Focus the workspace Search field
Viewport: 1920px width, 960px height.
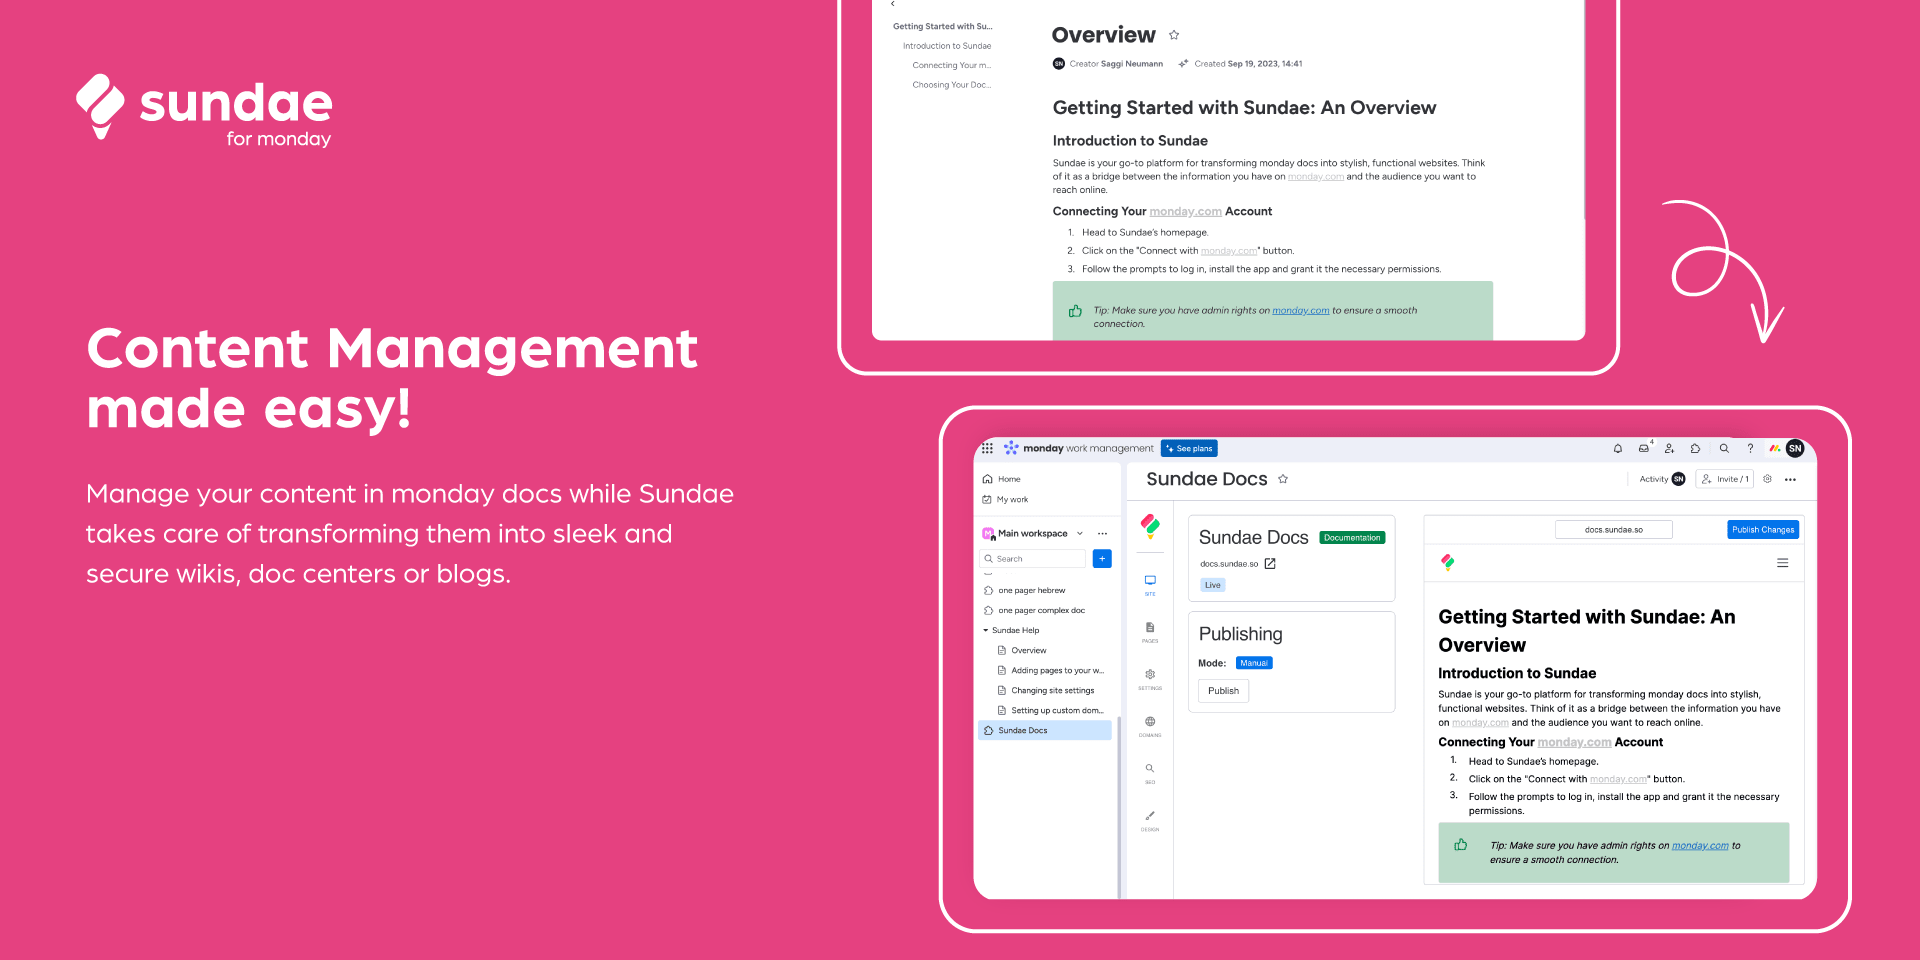pos(1033,558)
